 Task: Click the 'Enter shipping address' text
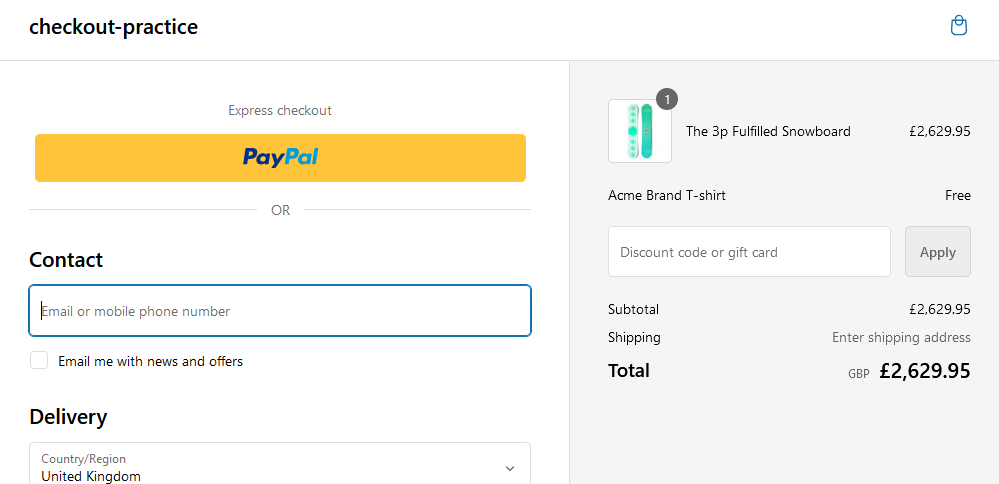900,337
